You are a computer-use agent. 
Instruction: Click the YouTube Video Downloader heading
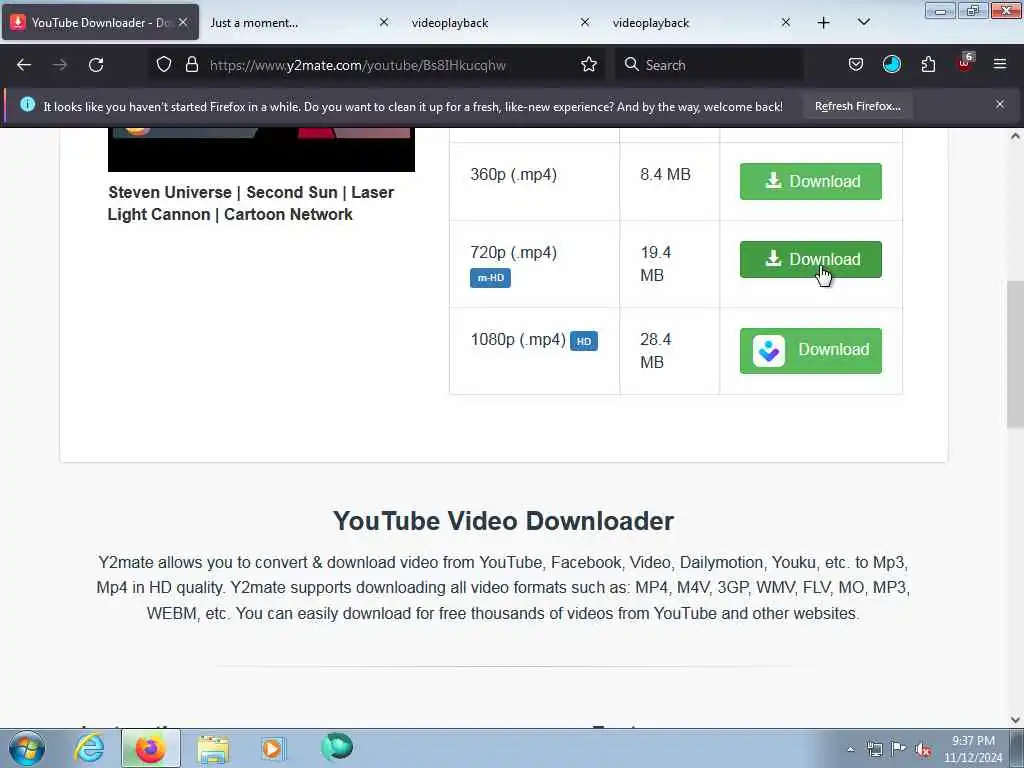pos(503,521)
